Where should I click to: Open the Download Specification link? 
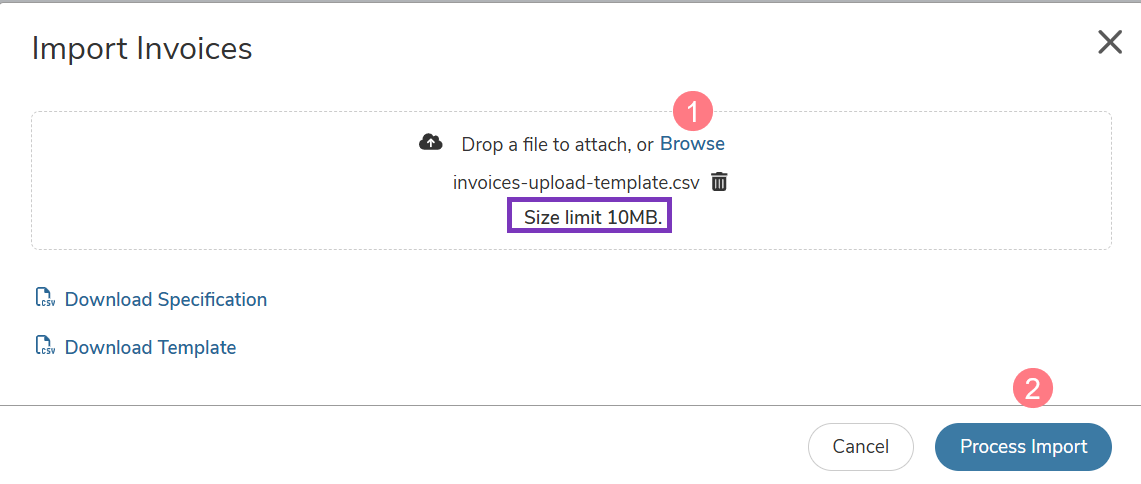pos(166,299)
